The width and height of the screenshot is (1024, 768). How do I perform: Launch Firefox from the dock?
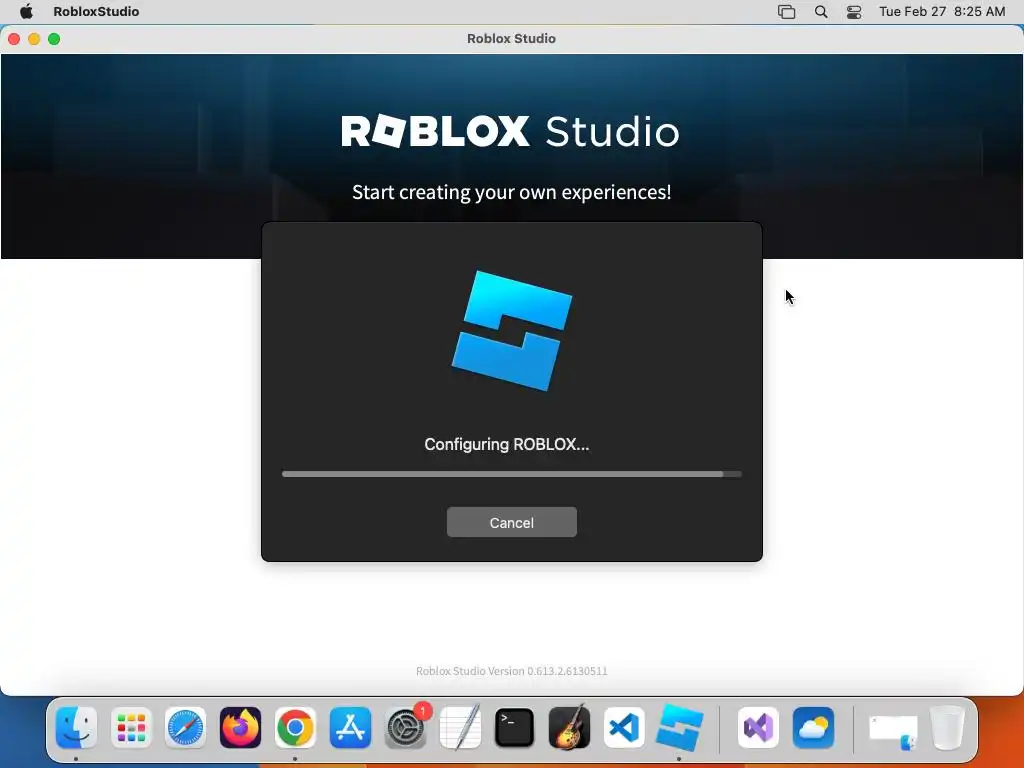point(240,728)
